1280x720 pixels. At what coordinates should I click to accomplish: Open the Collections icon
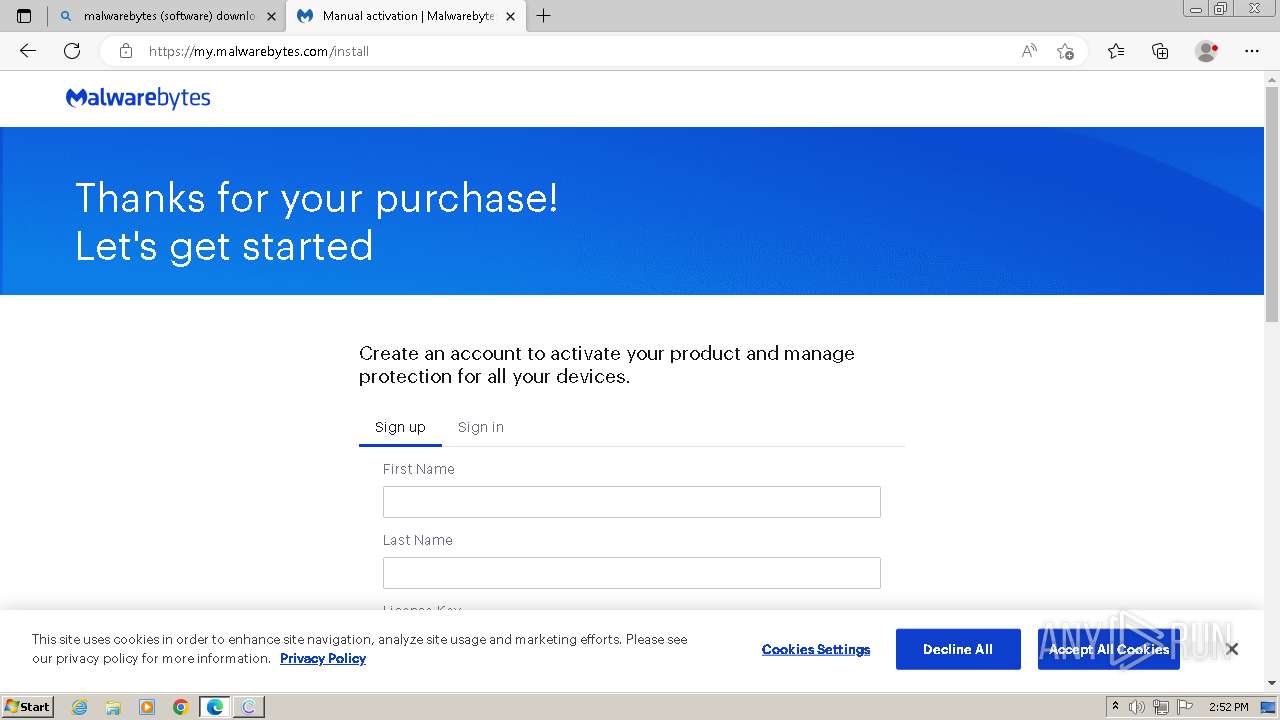tap(1160, 51)
